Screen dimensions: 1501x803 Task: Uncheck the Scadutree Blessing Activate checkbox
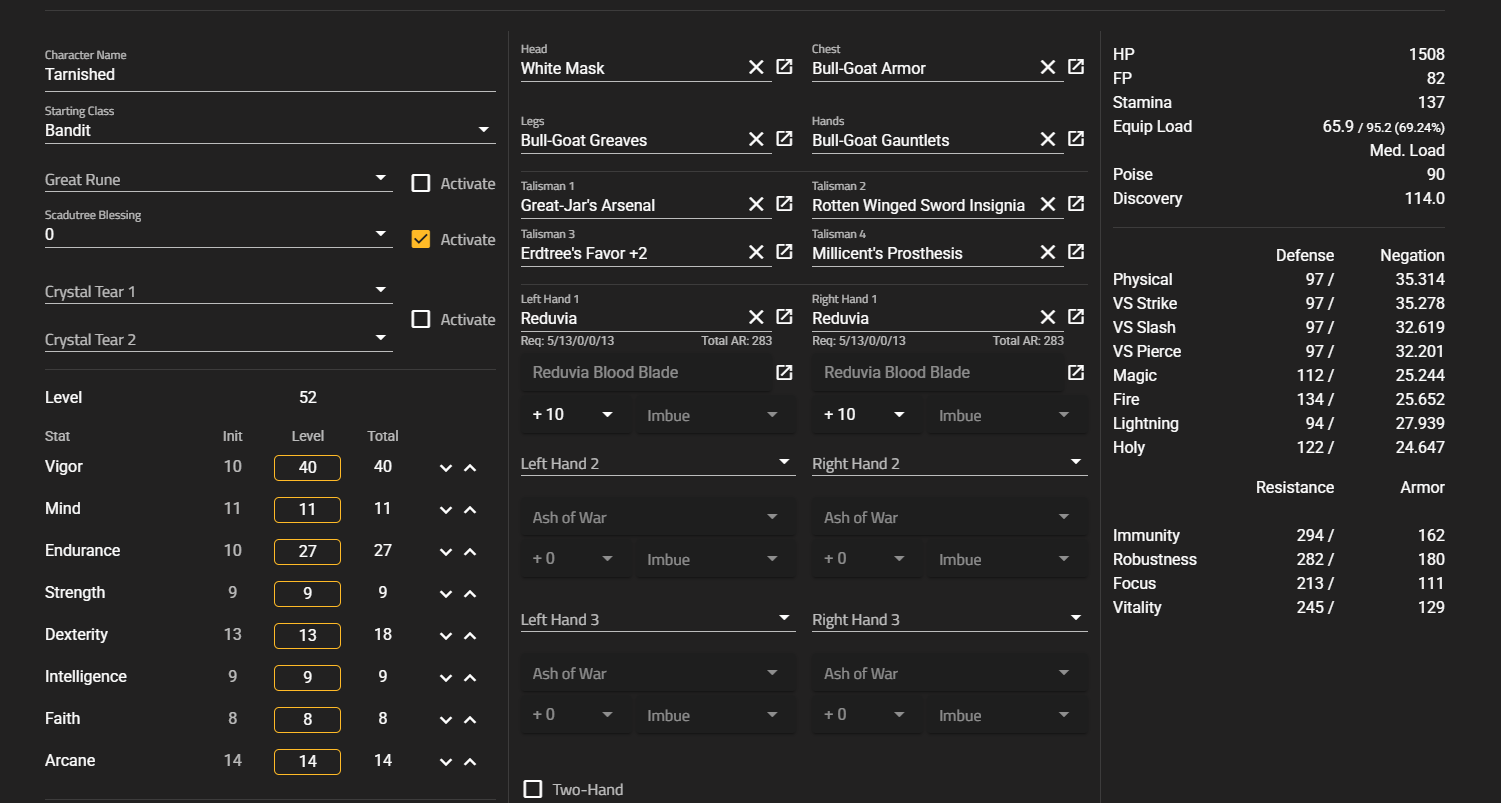pyautogui.click(x=421, y=239)
